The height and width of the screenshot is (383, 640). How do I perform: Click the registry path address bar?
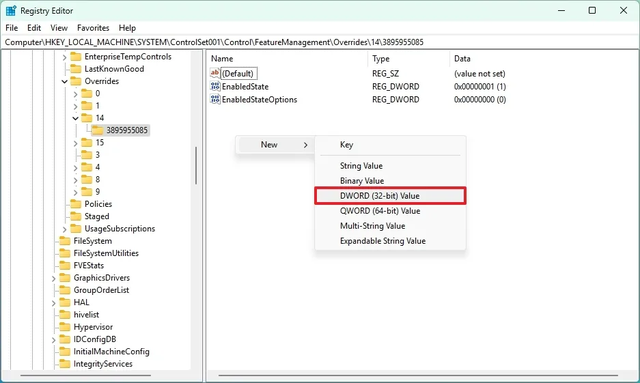pyautogui.click(x=320, y=42)
